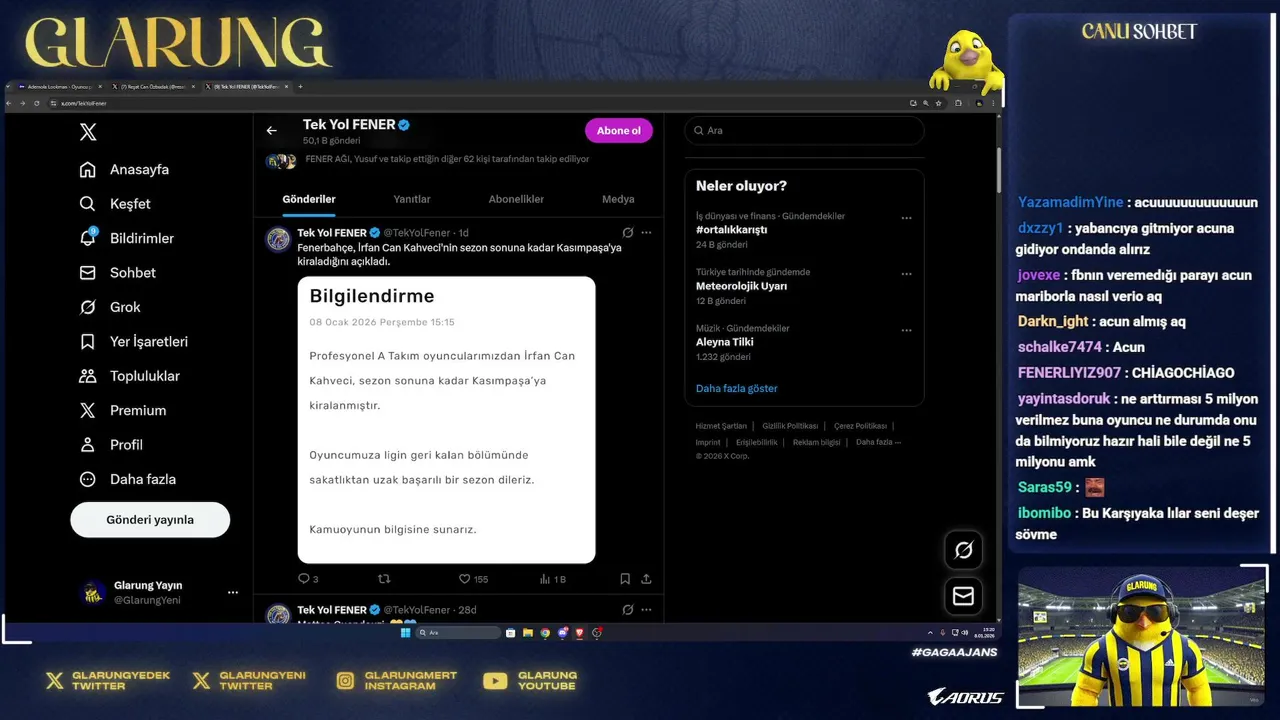Open Bilgilendirme image in post
The width and height of the screenshot is (1280, 720).
coord(446,420)
